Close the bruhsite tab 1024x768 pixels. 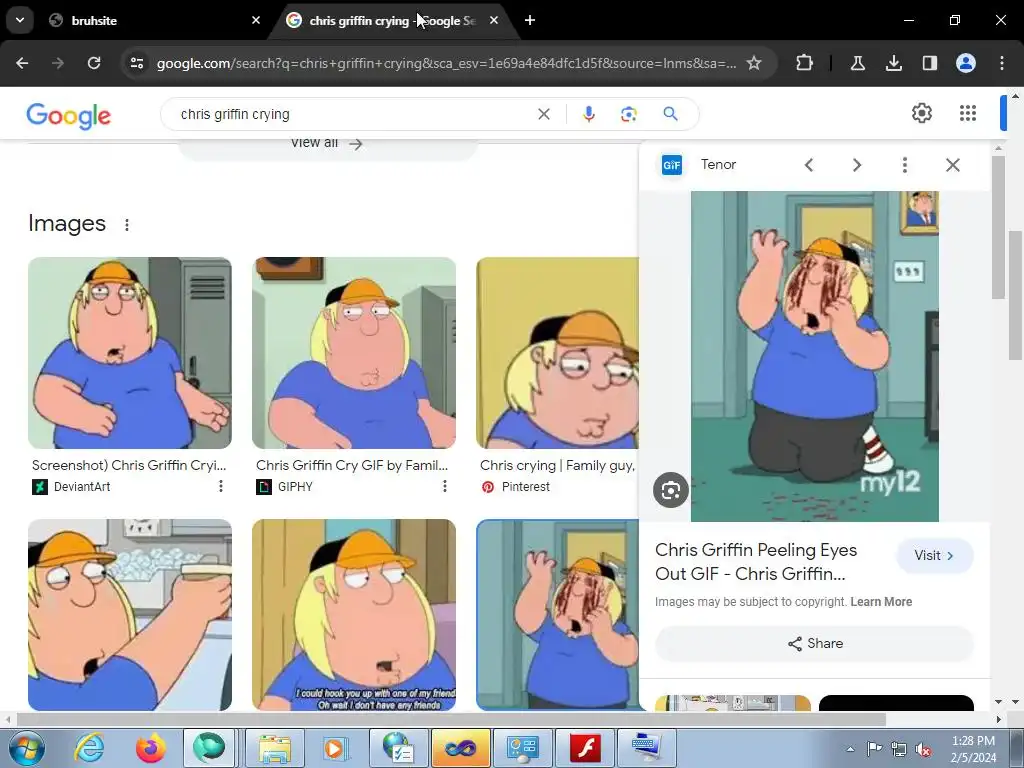(x=256, y=20)
